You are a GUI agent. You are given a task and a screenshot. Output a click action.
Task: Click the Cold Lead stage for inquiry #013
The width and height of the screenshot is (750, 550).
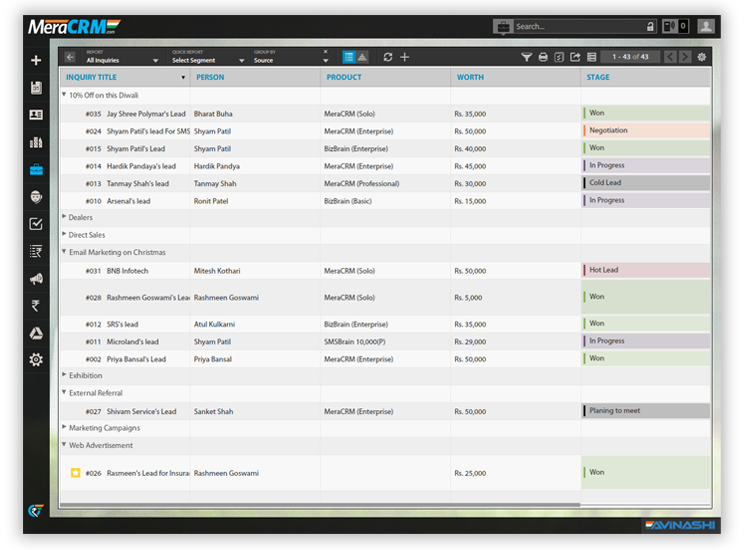[646, 183]
